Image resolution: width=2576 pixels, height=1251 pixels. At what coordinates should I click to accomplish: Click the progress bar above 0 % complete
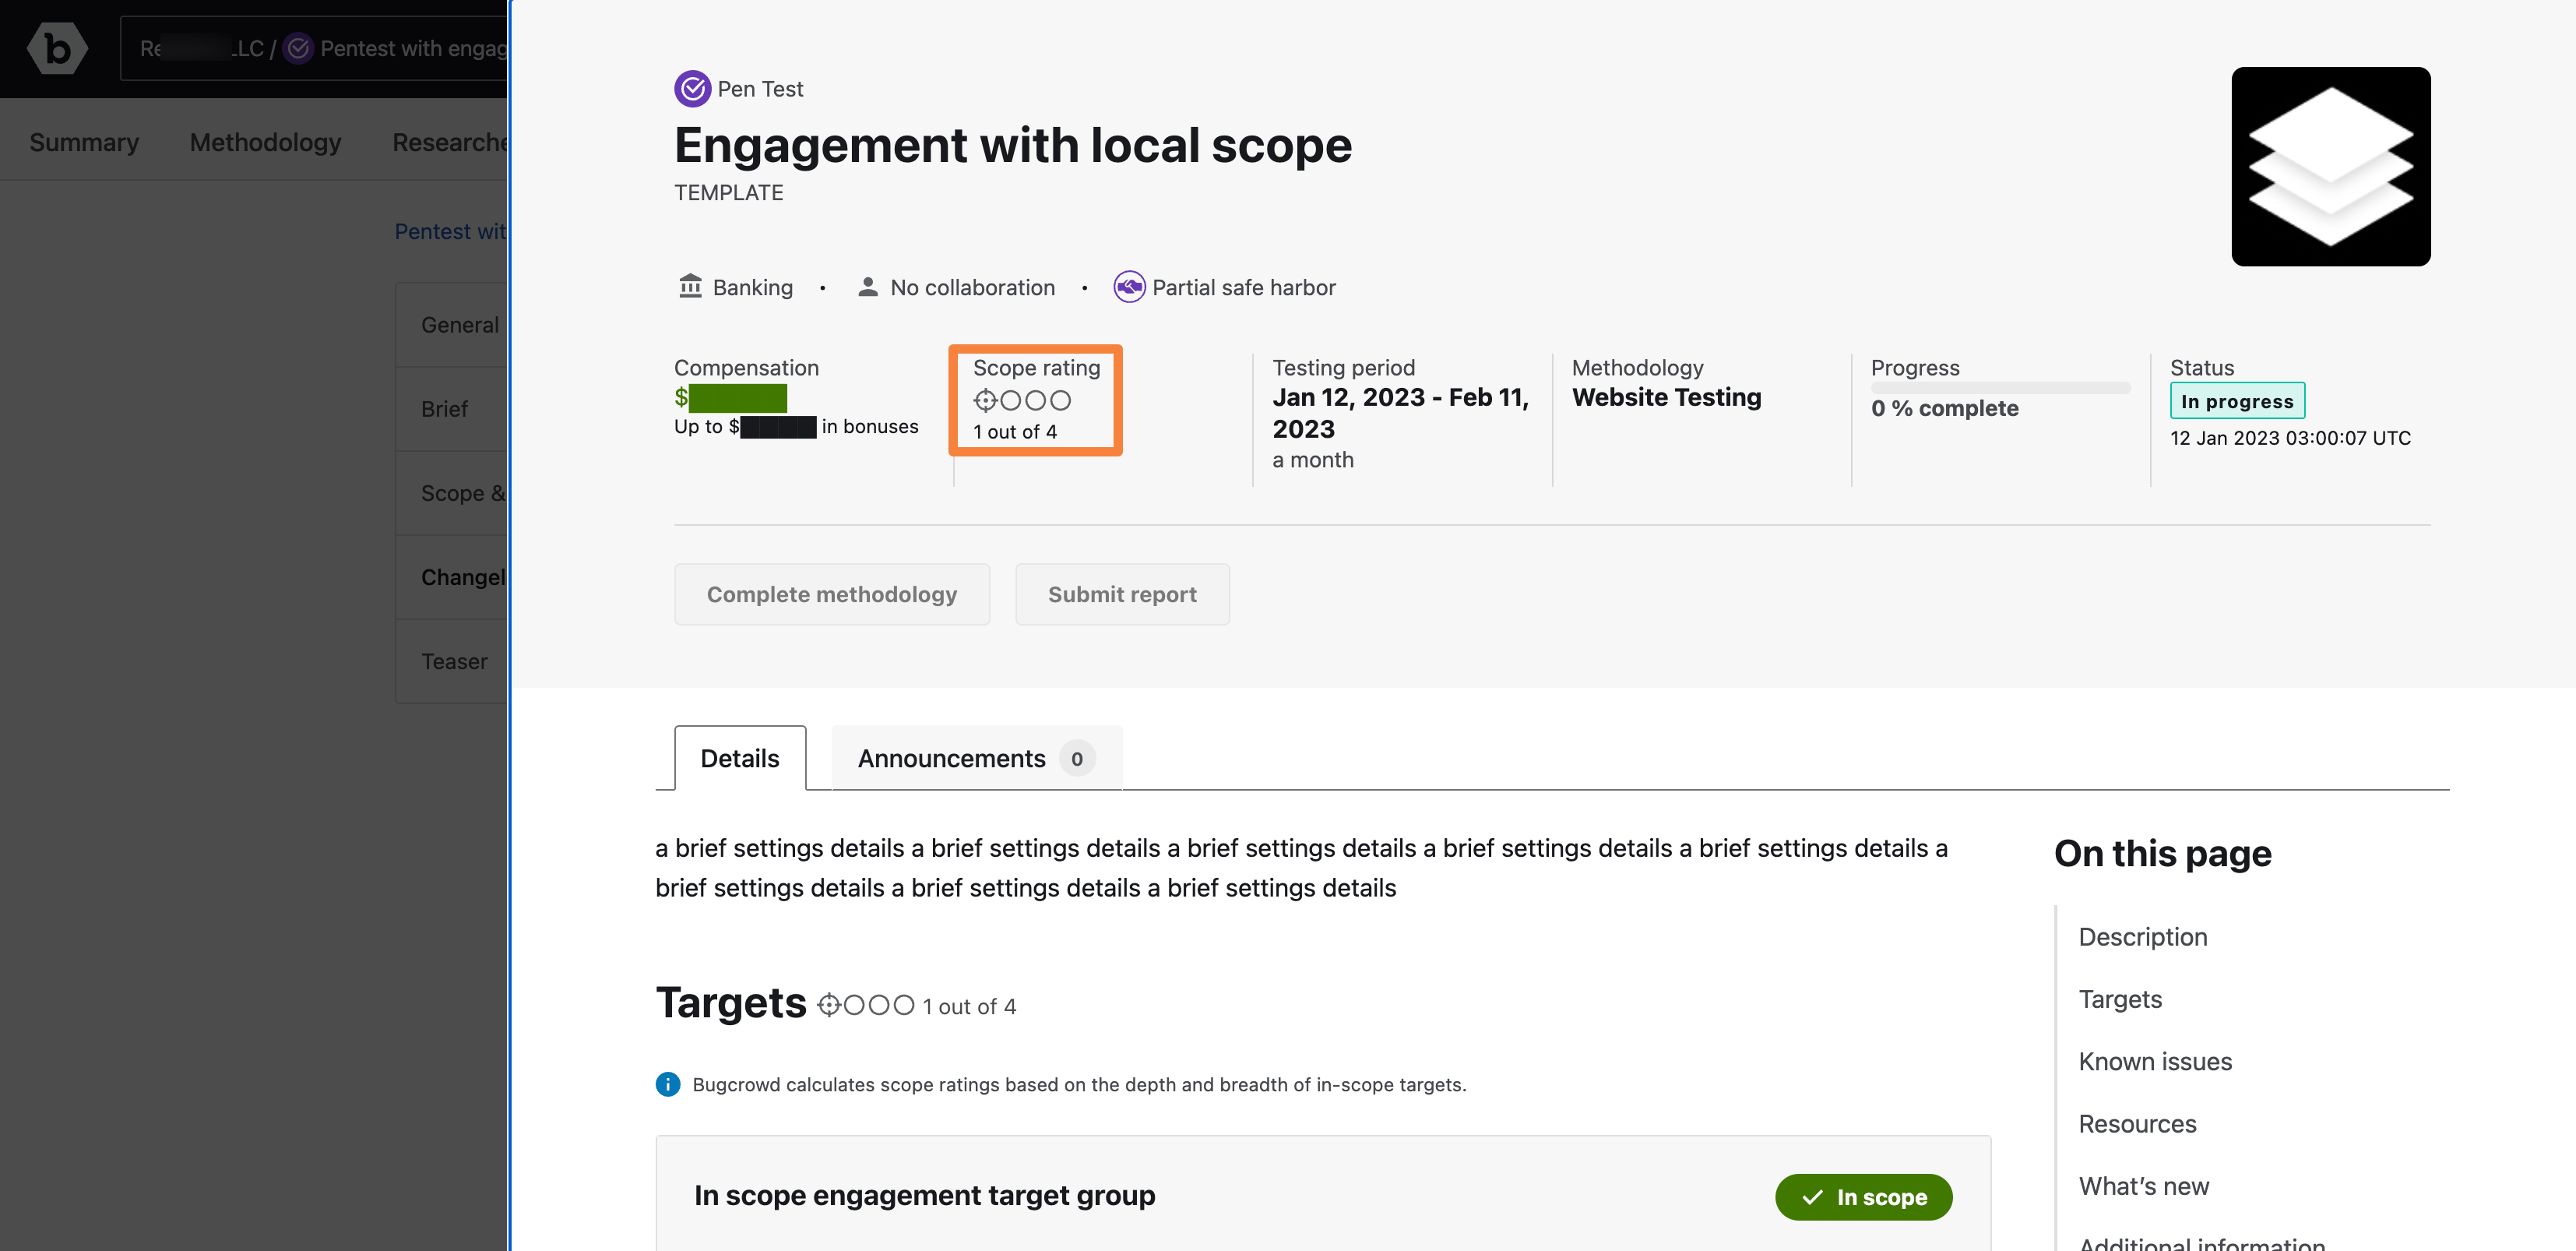[x=2000, y=388]
